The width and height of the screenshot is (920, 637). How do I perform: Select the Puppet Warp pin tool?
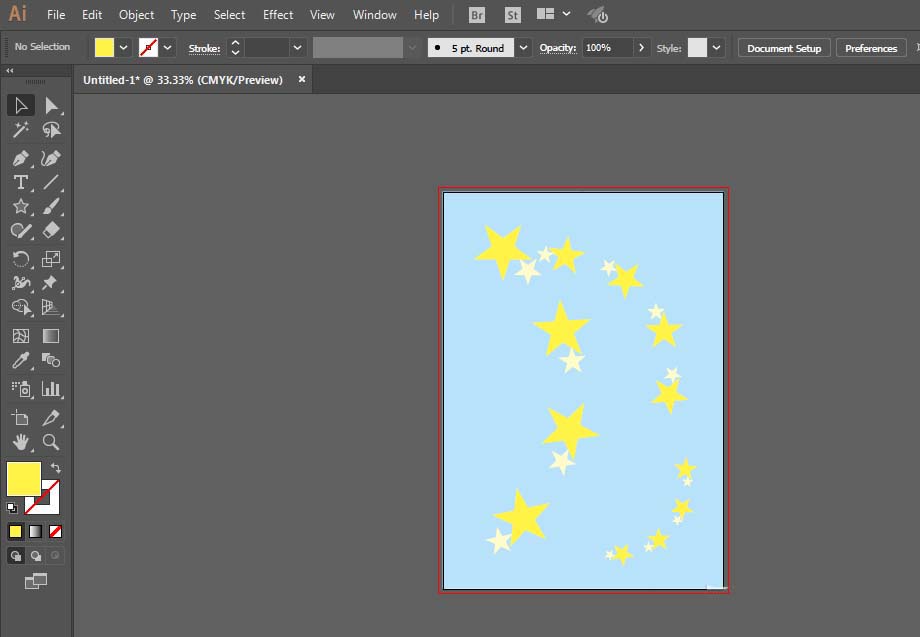[51, 283]
